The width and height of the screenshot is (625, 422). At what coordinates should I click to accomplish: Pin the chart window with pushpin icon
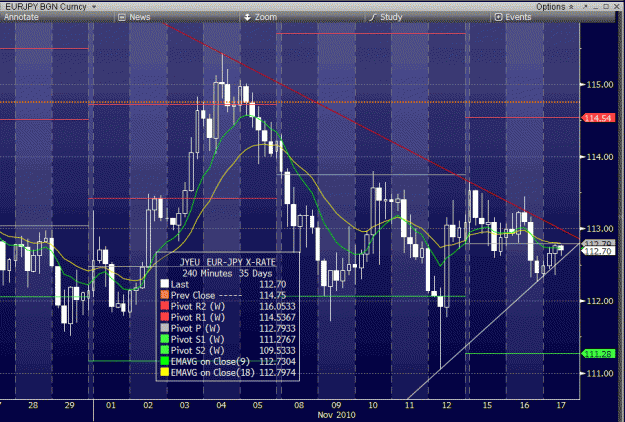(586, 6)
